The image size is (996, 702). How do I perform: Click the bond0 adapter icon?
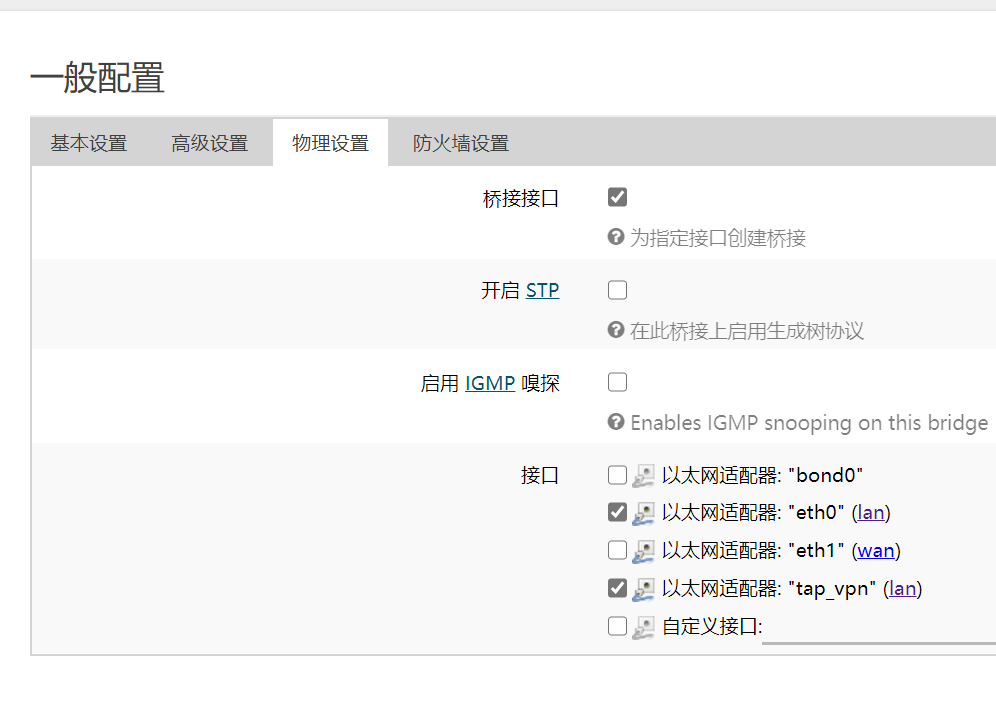point(644,475)
